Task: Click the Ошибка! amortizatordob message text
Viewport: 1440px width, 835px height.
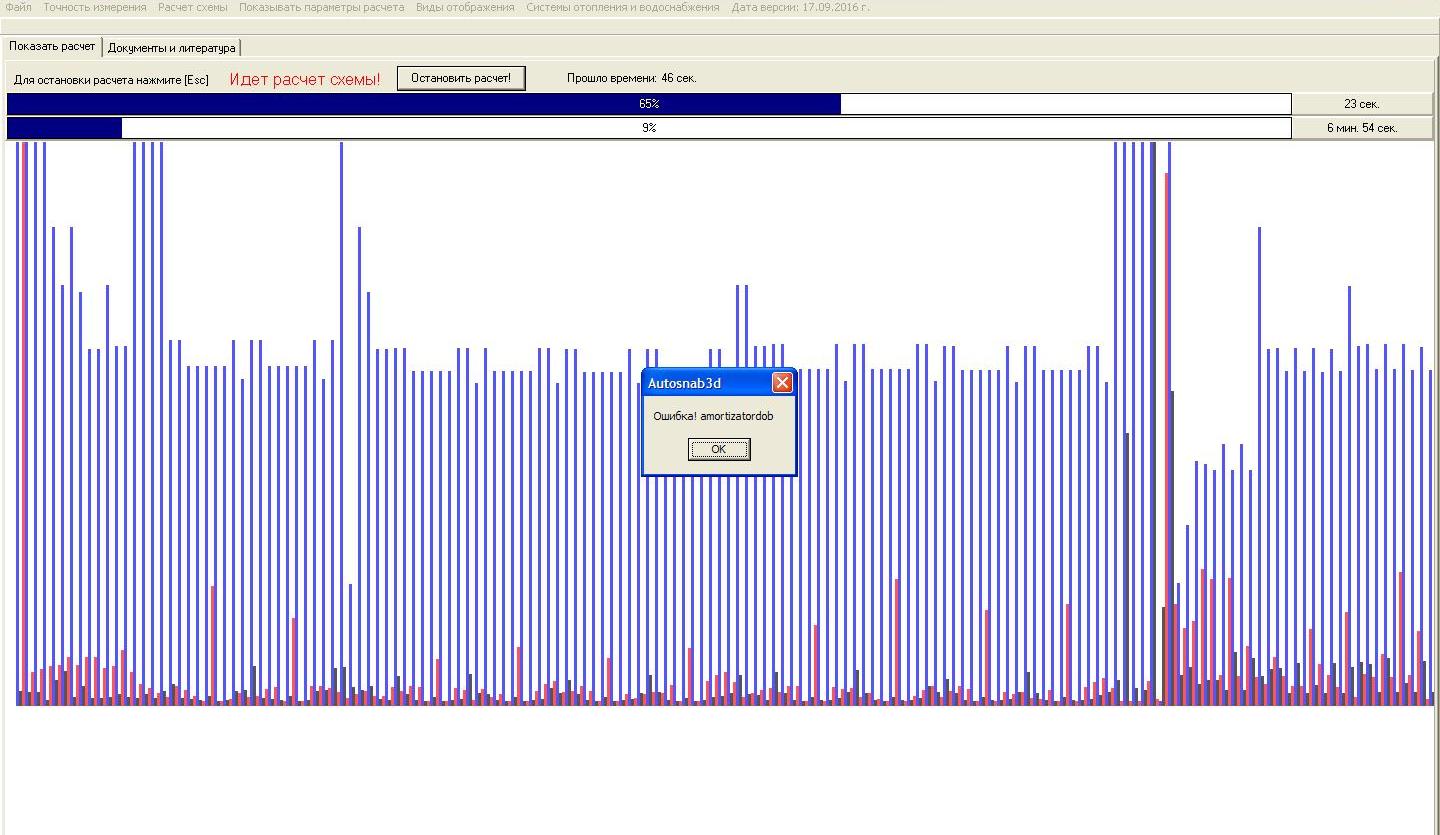Action: point(713,416)
